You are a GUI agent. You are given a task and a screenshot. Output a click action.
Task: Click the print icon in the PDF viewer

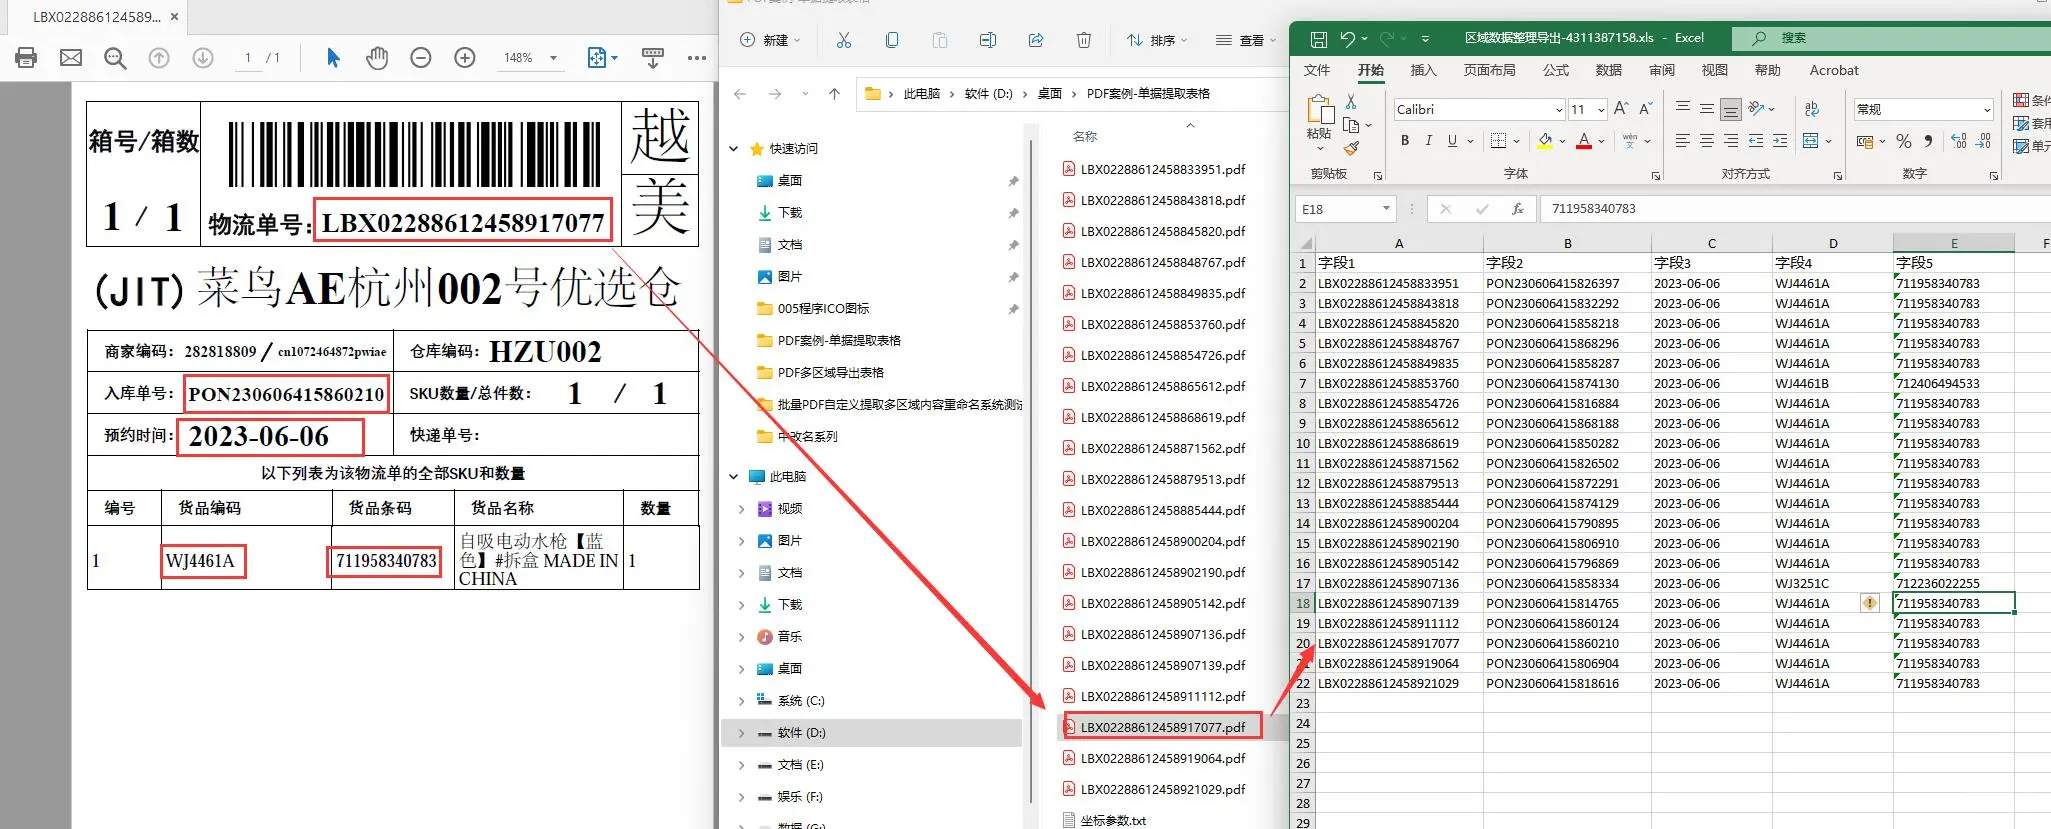click(x=26, y=58)
